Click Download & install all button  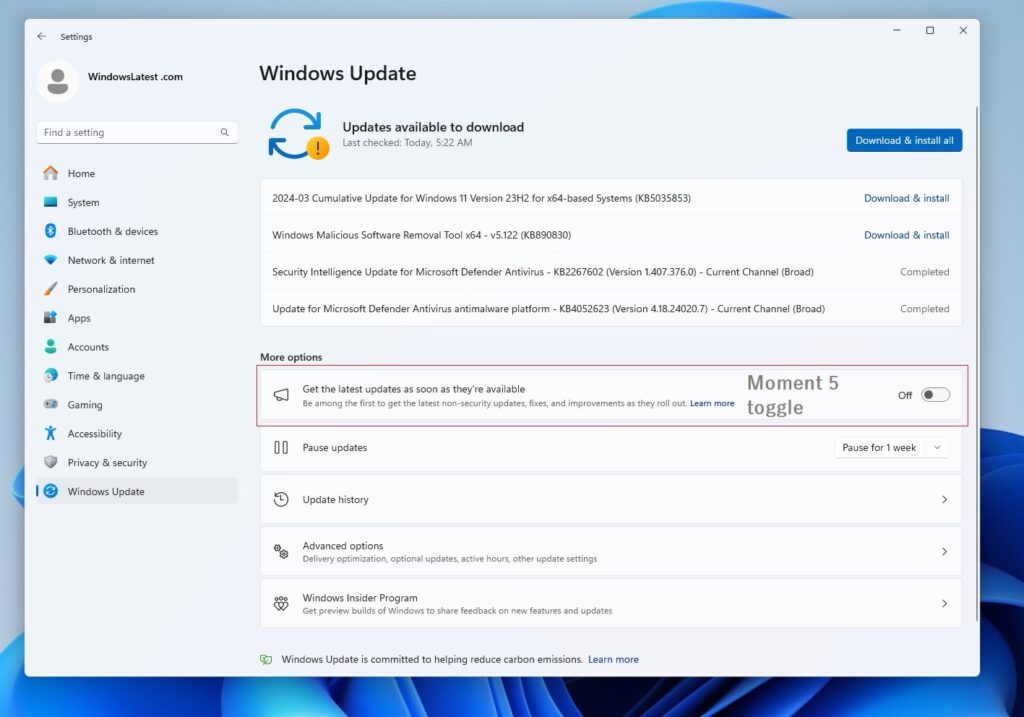[903, 140]
